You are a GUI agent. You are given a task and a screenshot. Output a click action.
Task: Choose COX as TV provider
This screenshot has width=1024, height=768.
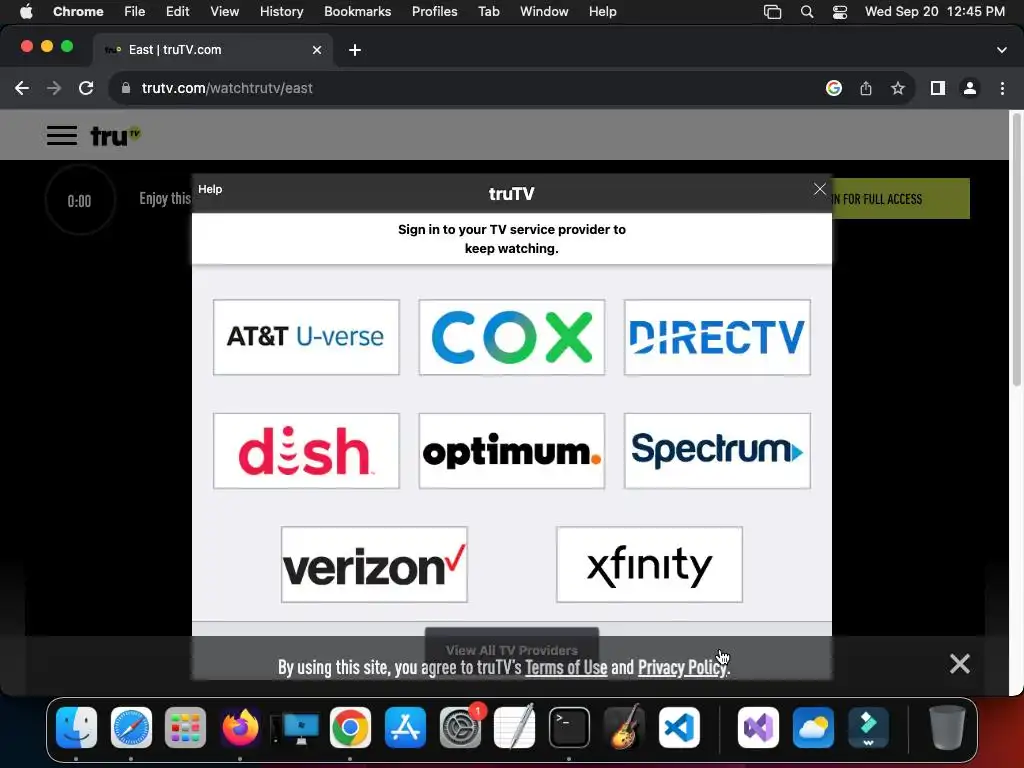tap(512, 337)
